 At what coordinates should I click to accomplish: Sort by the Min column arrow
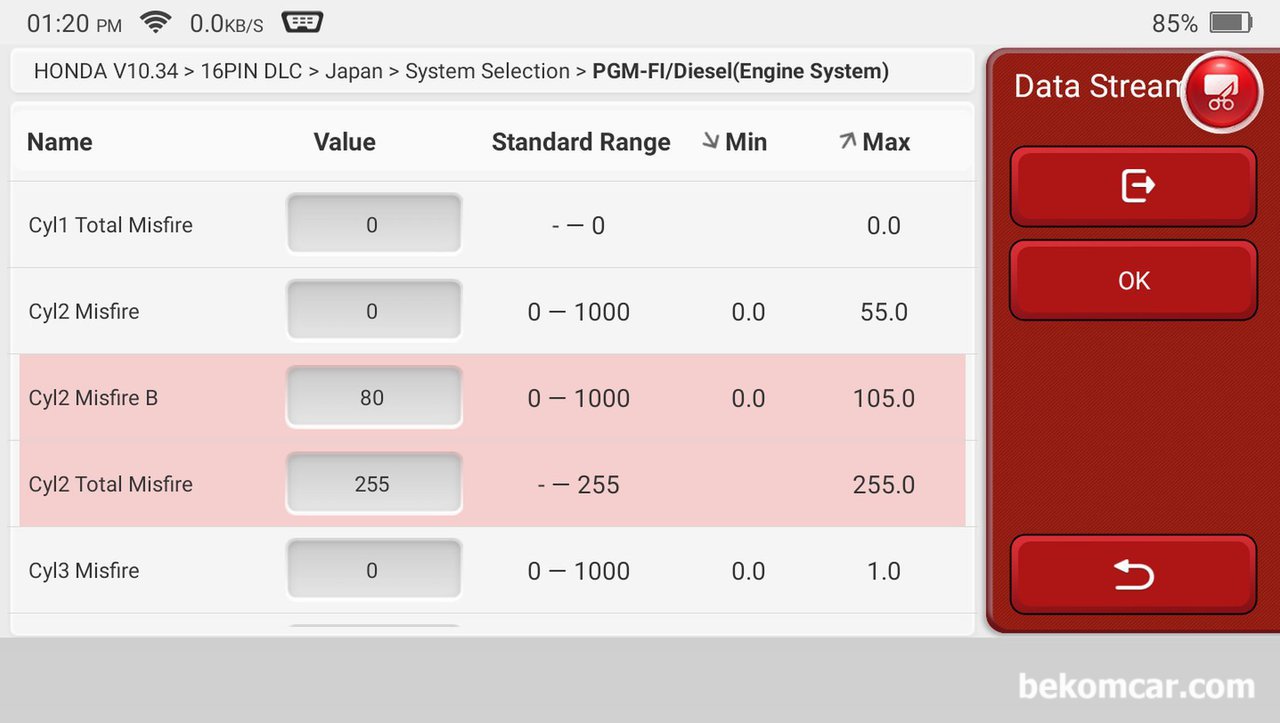[x=711, y=141]
